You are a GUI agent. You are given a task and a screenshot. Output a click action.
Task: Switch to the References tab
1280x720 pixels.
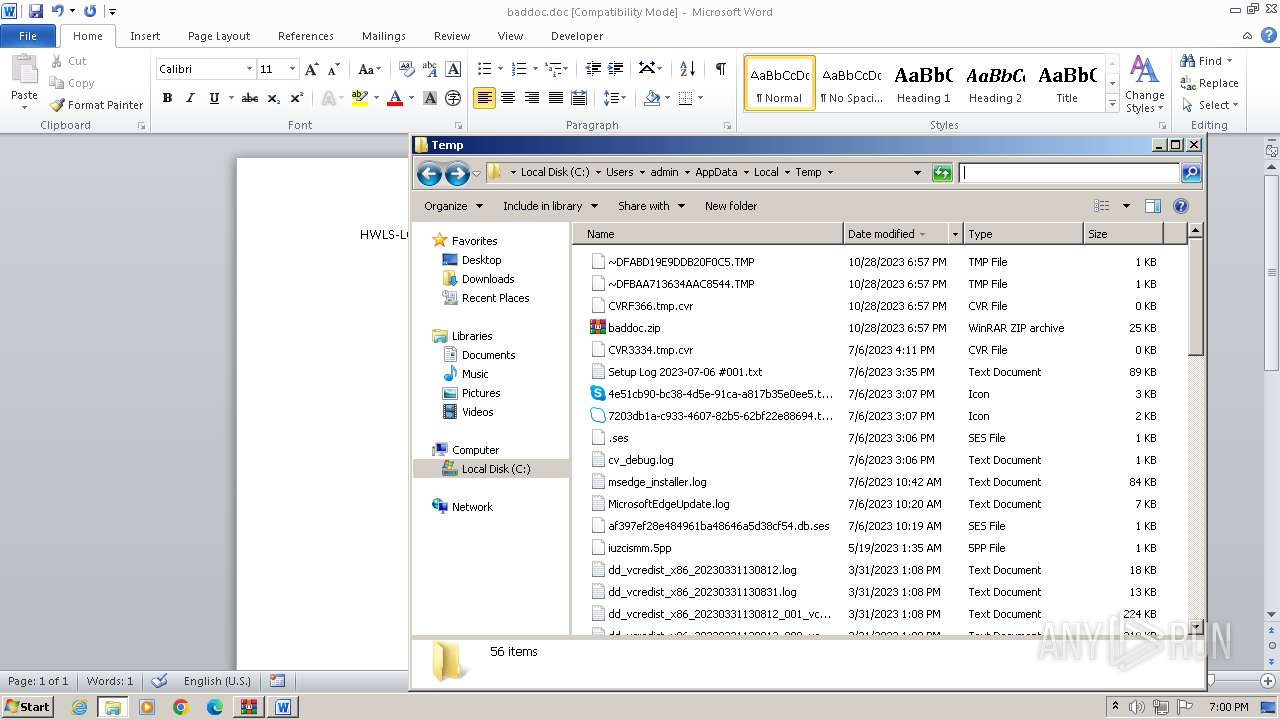(x=306, y=36)
